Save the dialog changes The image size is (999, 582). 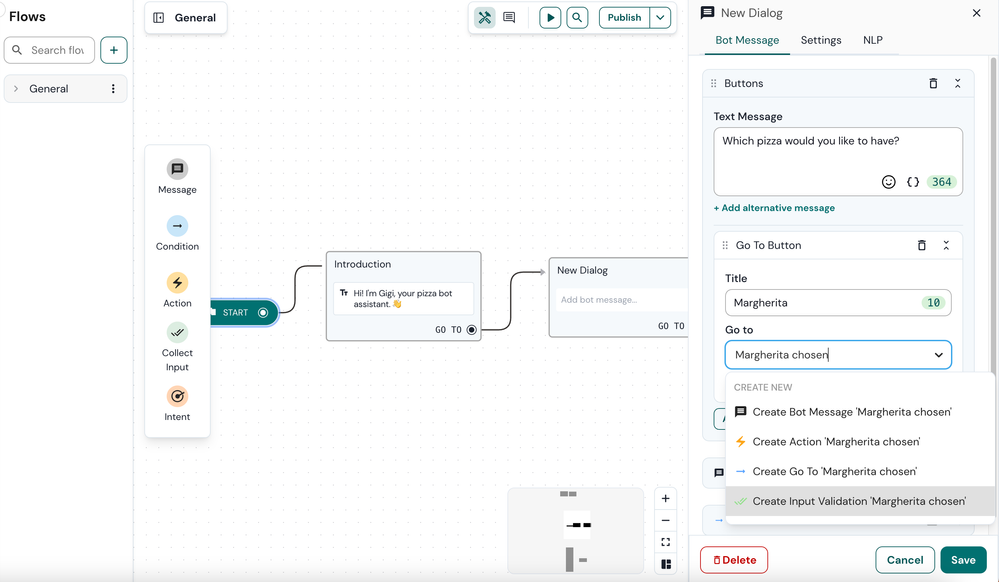click(x=963, y=560)
